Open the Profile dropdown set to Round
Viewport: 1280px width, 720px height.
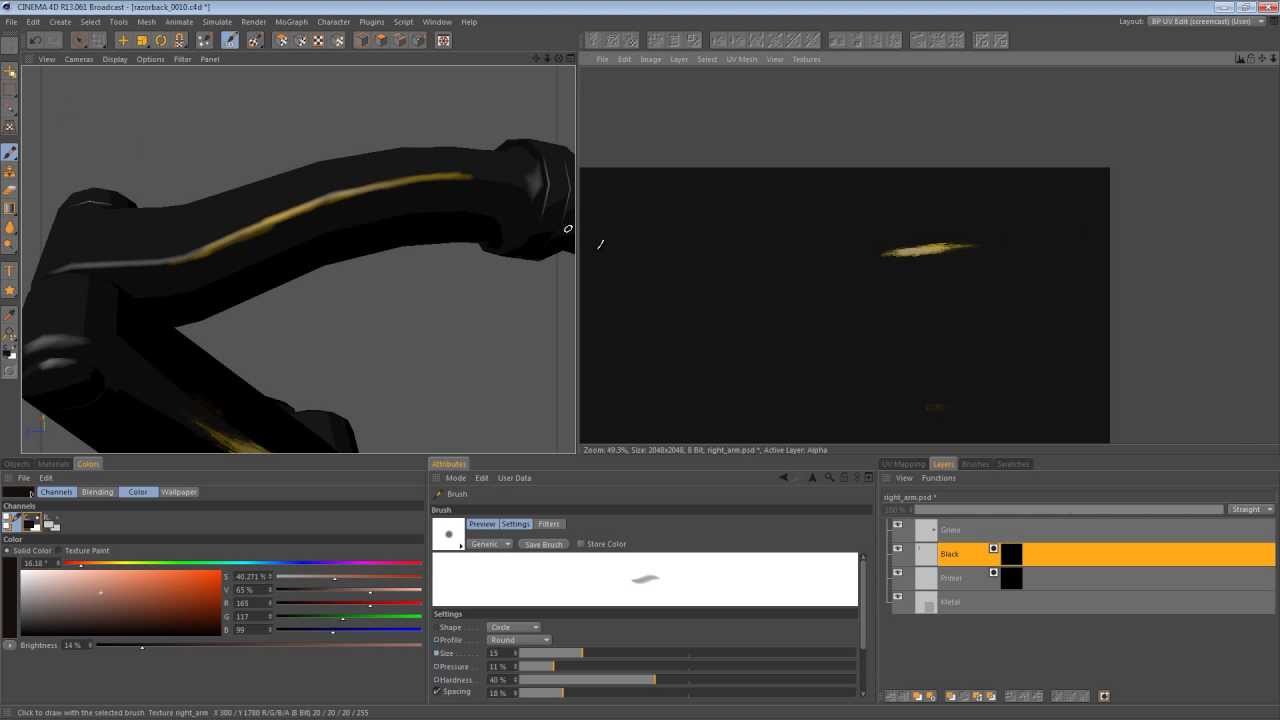(x=518, y=640)
